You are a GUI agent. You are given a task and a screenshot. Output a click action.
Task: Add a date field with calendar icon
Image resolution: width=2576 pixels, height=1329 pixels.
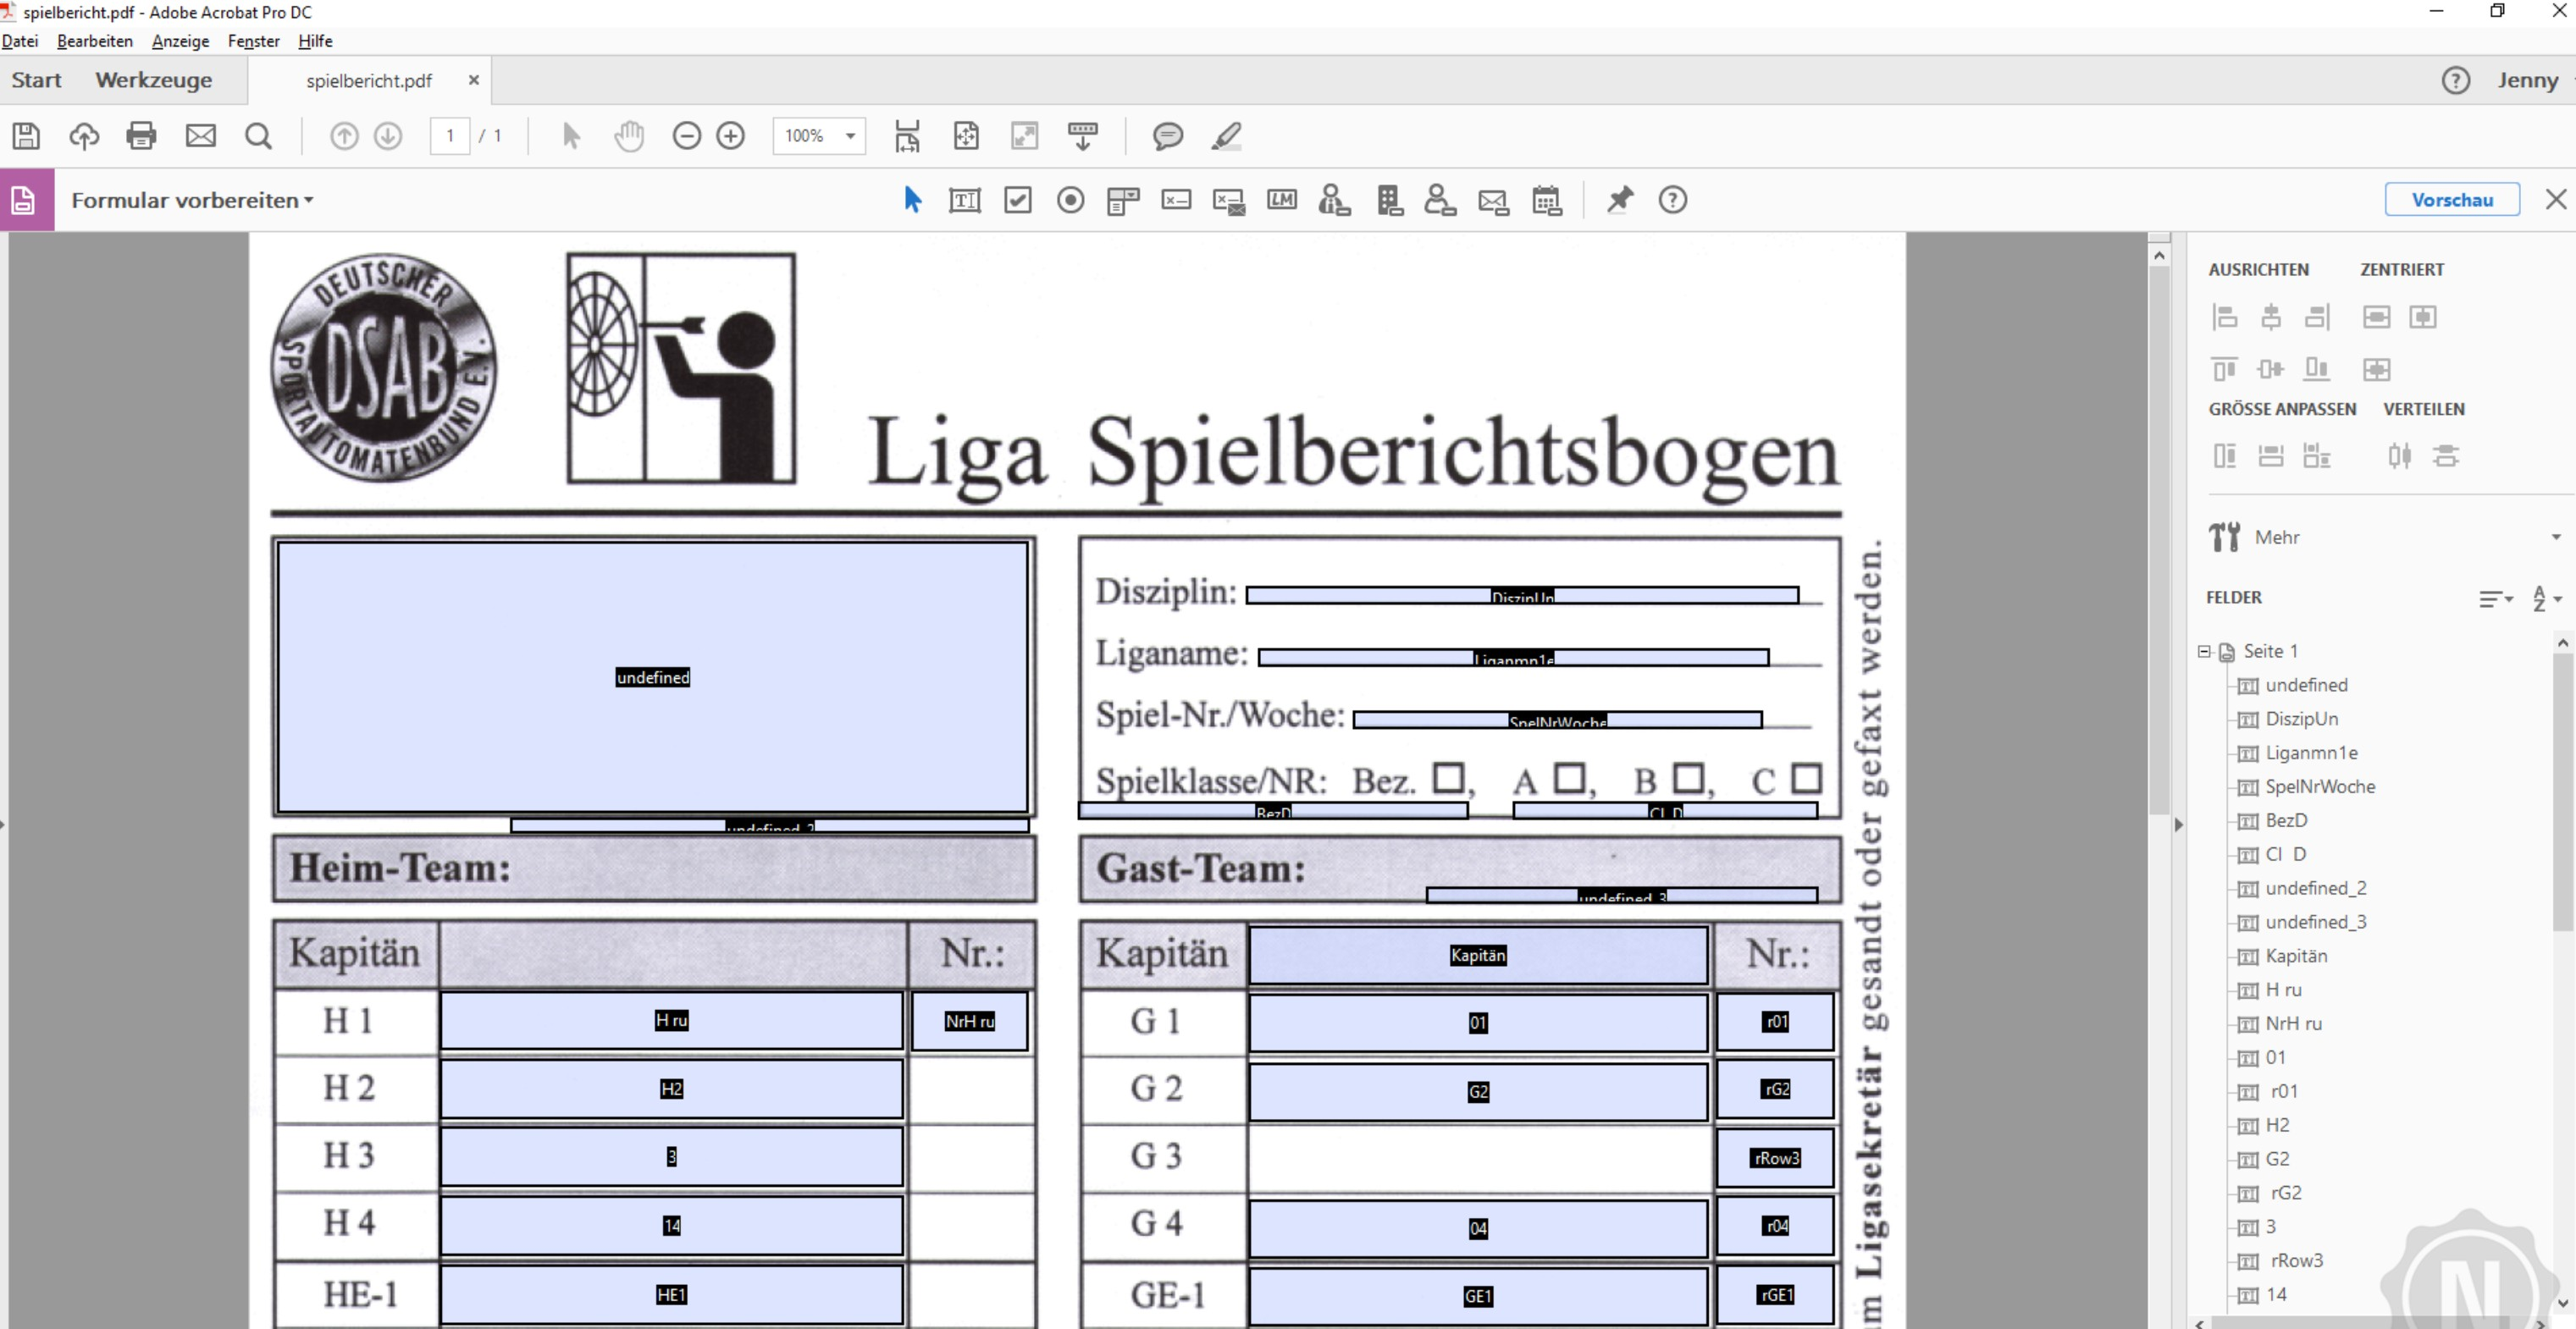pos(1547,200)
